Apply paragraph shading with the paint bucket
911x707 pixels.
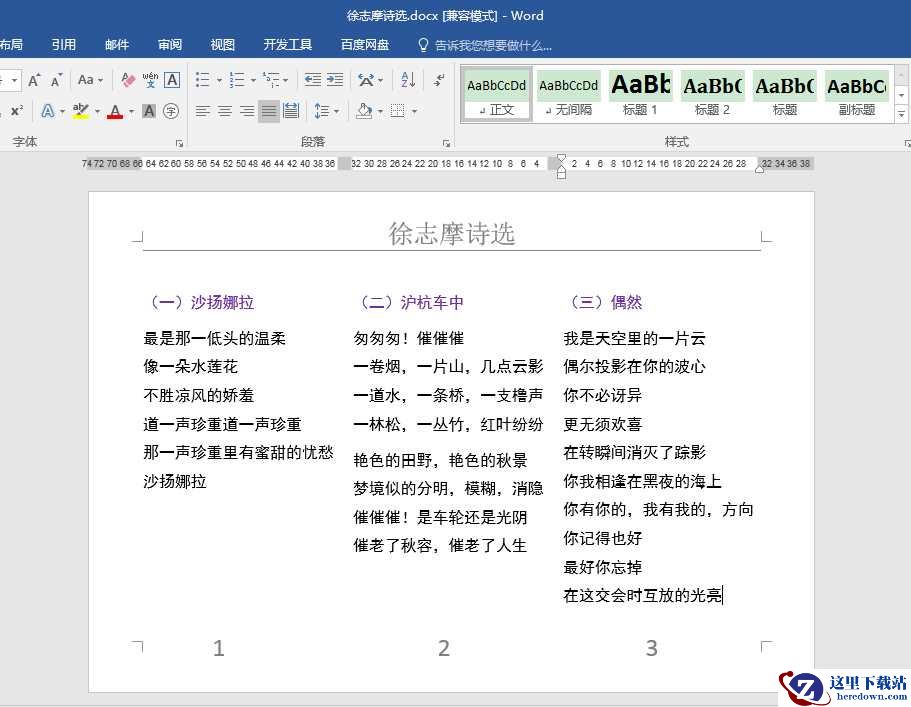[x=364, y=110]
